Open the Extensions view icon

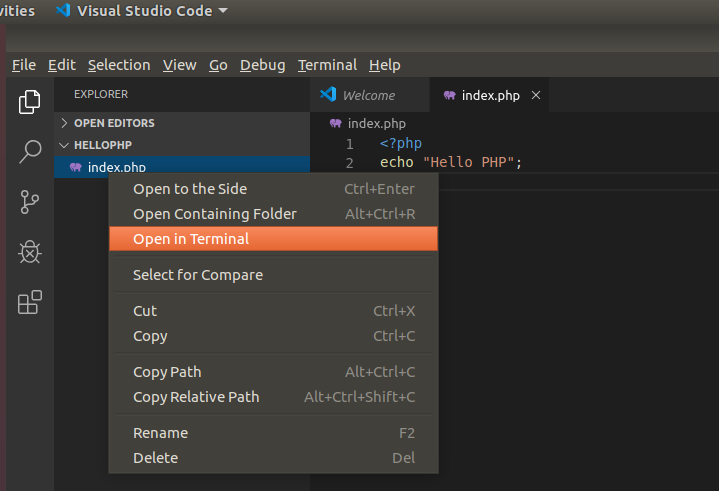[x=30, y=302]
